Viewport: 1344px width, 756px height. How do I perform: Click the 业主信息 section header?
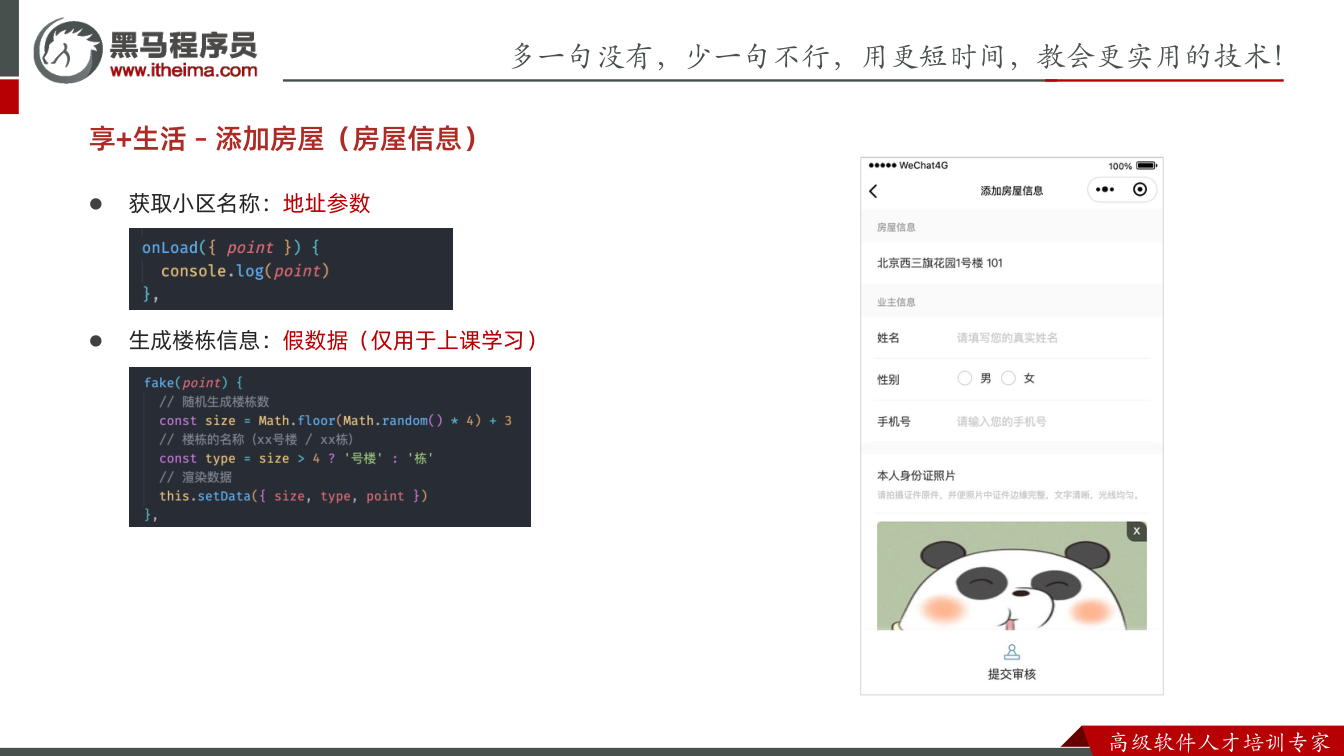click(x=896, y=302)
